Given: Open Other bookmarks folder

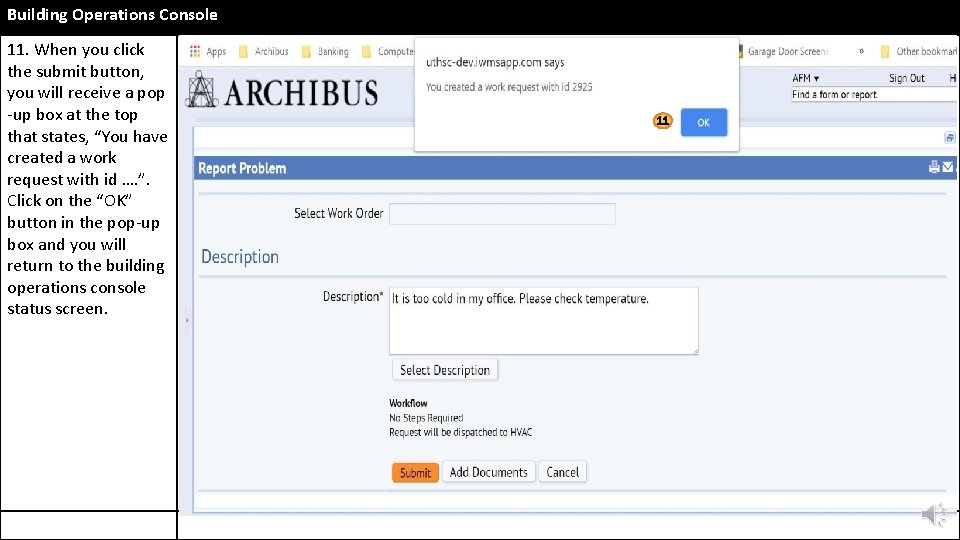Looking at the screenshot, I should pos(919,51).
